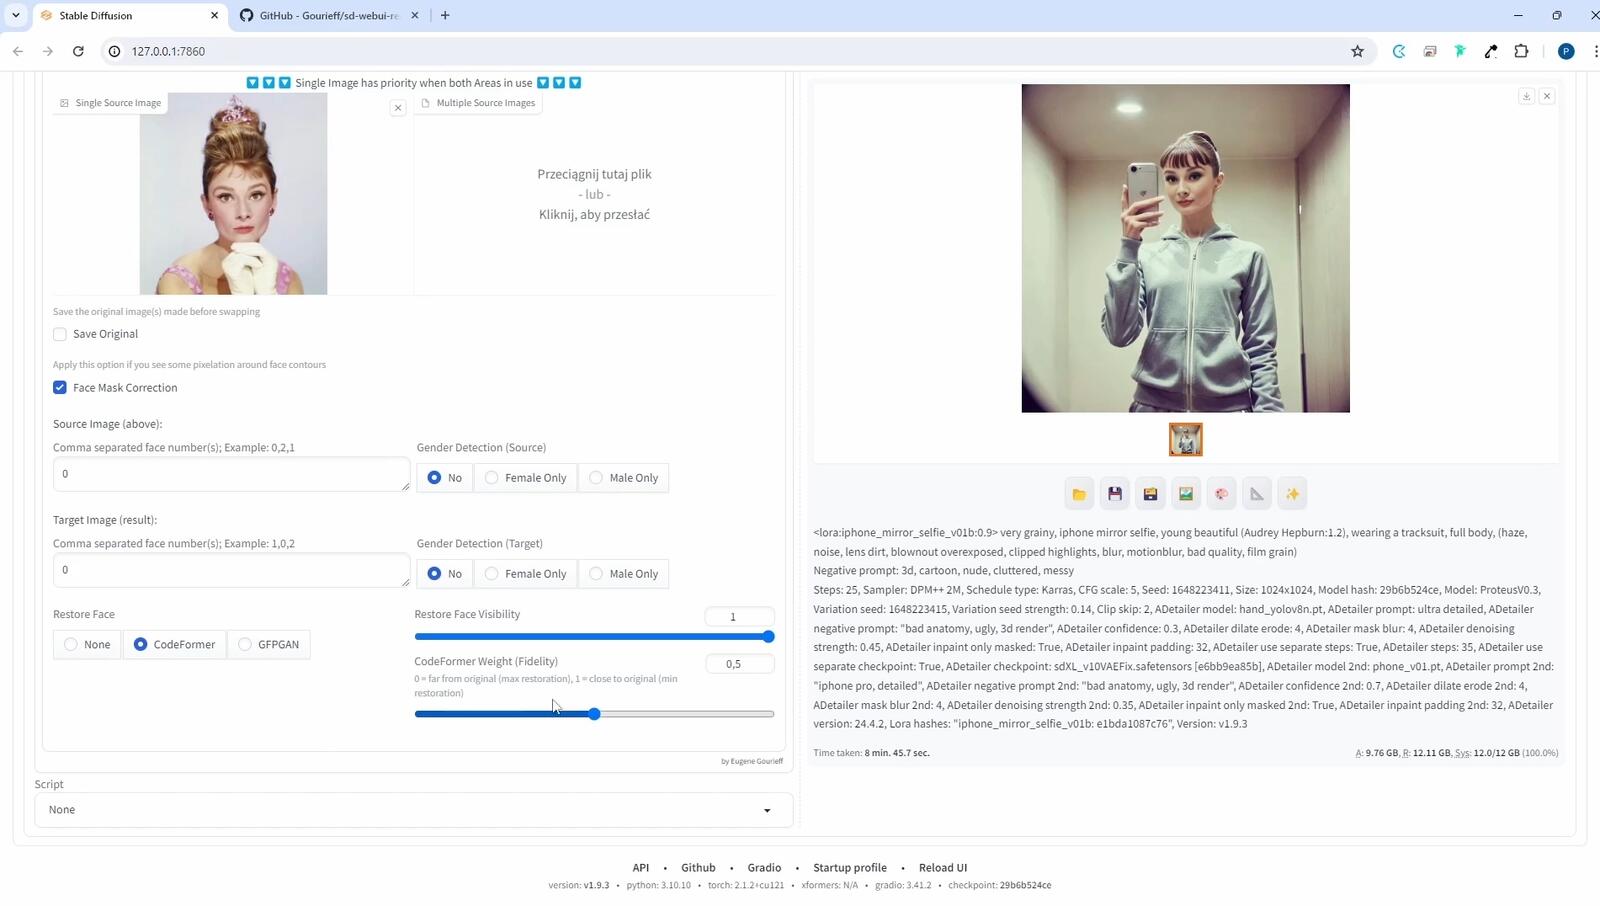Open the Script dropdown
This screenshot has height=906, width=1600.
(x=413, y=810)
